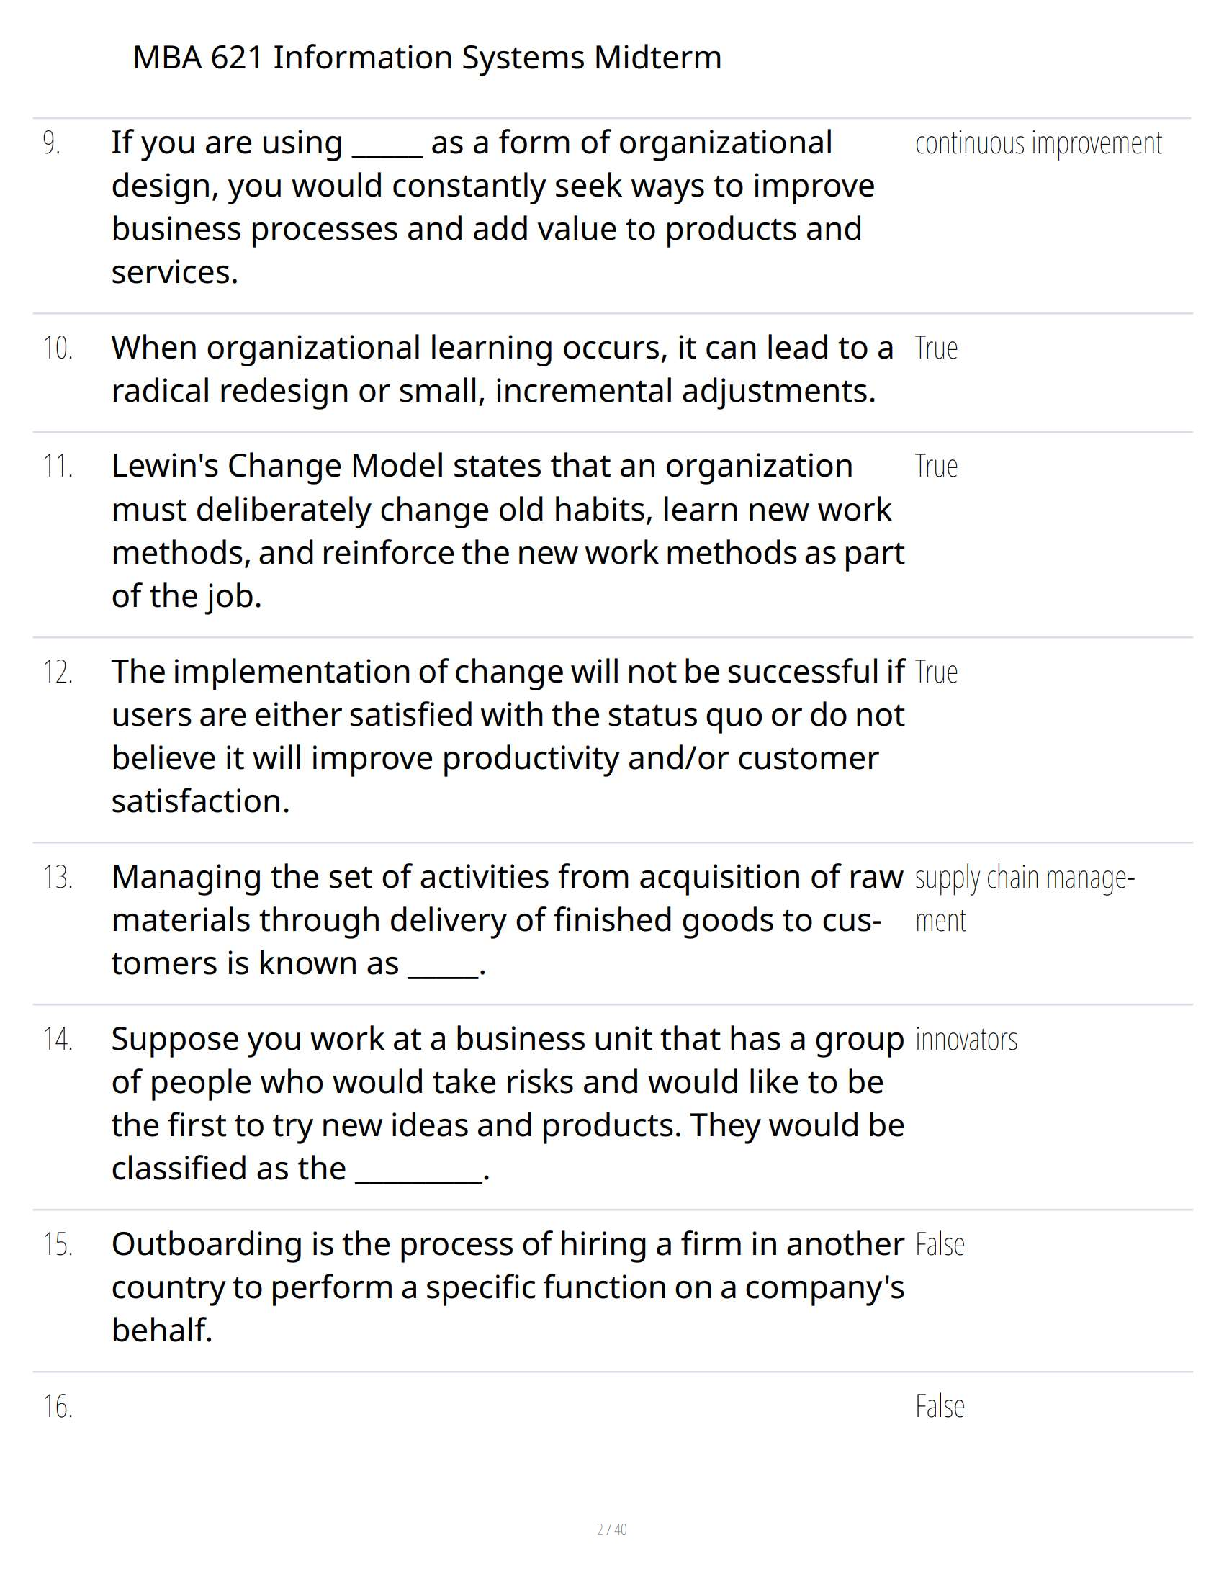Screen dimensions: 1224x1584
Task: Click the Outboarding question text
Action: click(507, 1287)
